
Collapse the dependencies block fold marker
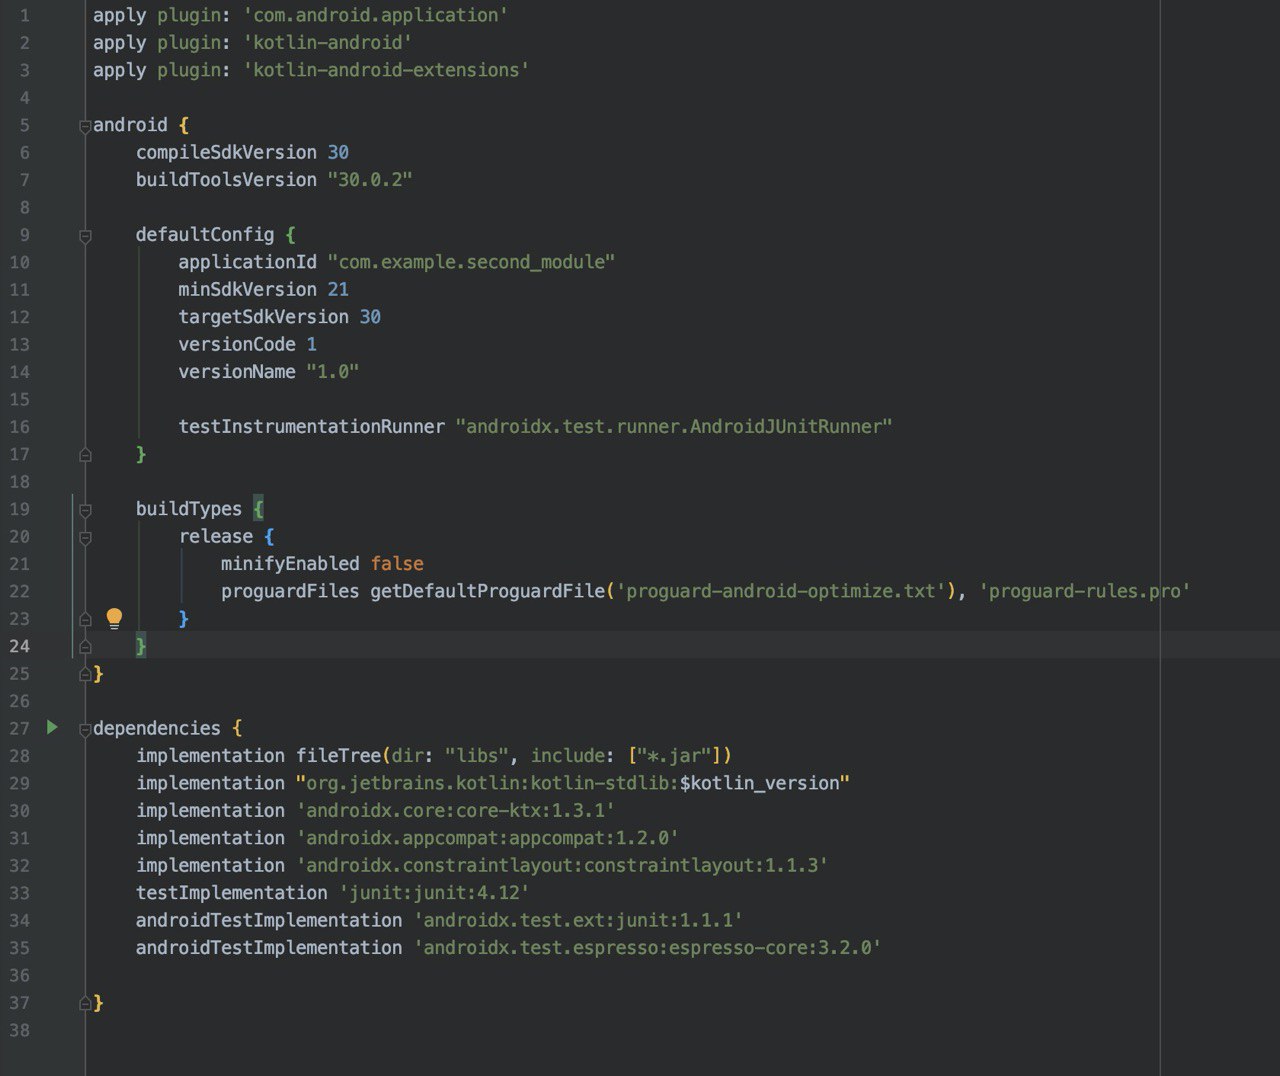click(85, 729)
